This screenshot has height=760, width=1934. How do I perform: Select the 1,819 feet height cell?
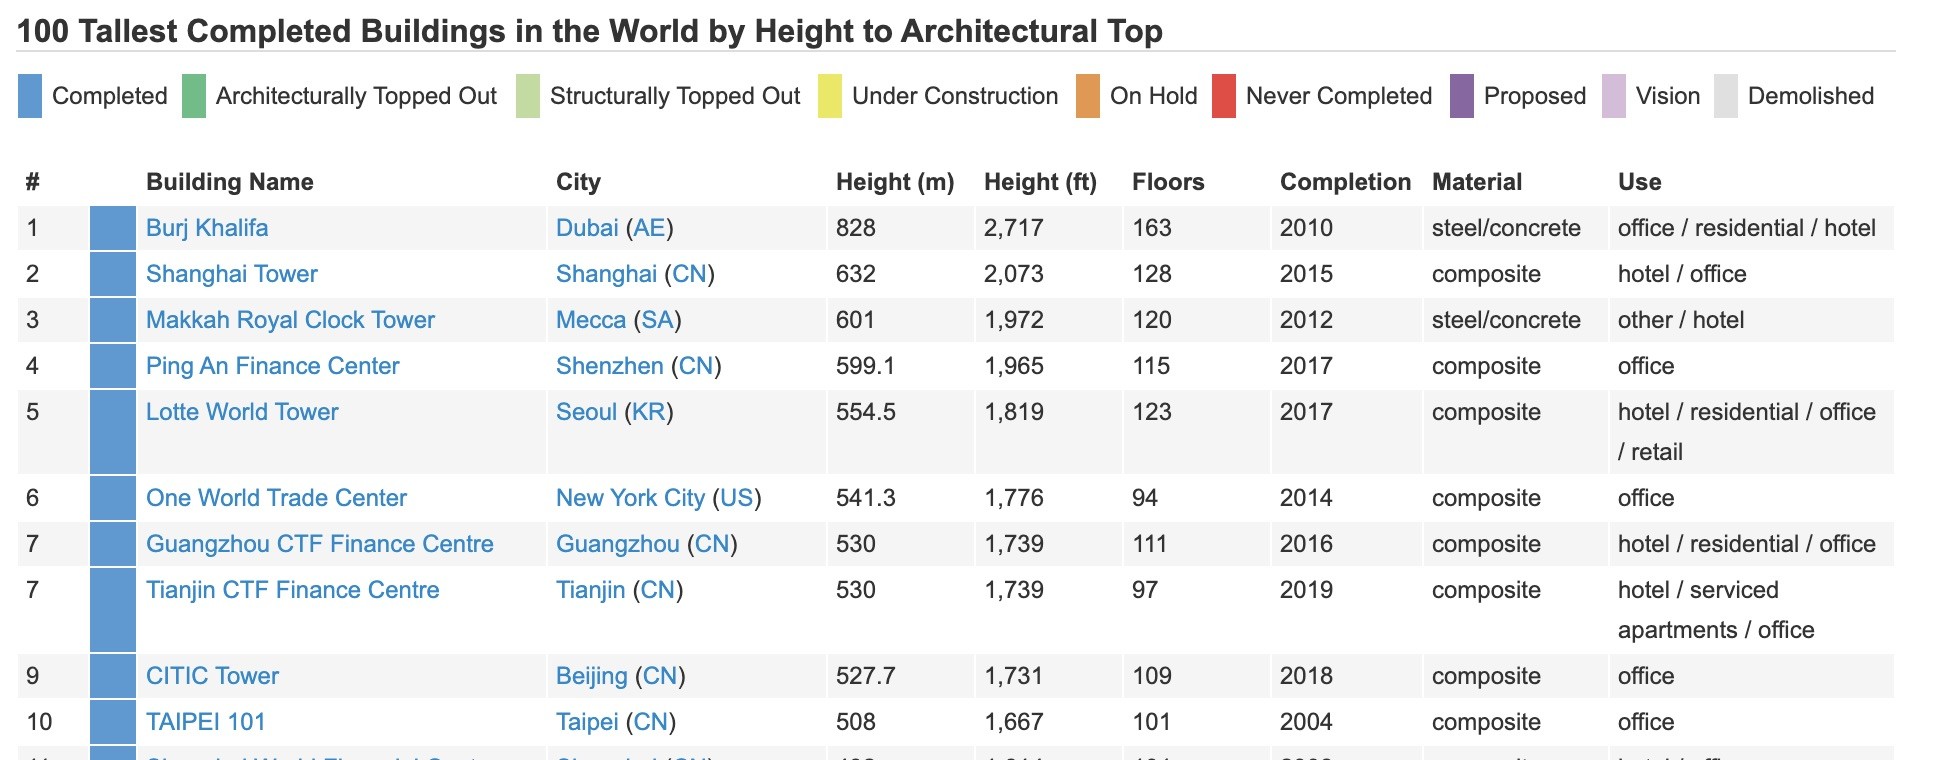1014,412
